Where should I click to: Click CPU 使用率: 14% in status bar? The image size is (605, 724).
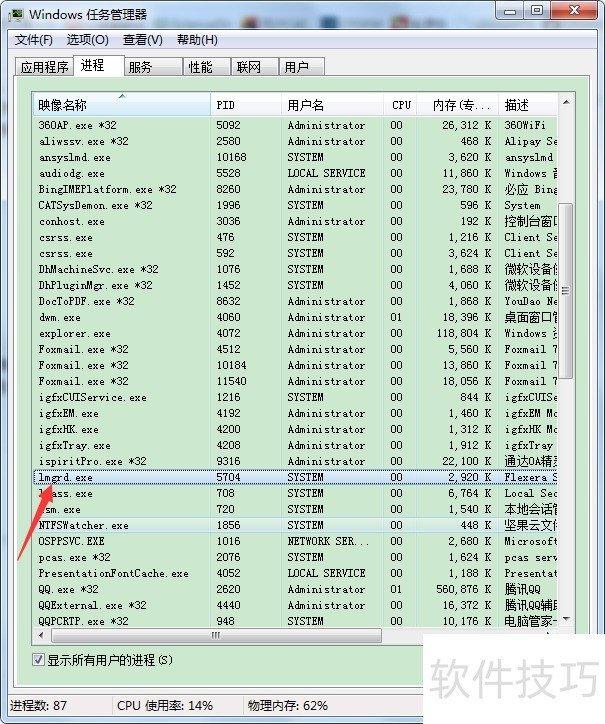(x=165, y=706)
